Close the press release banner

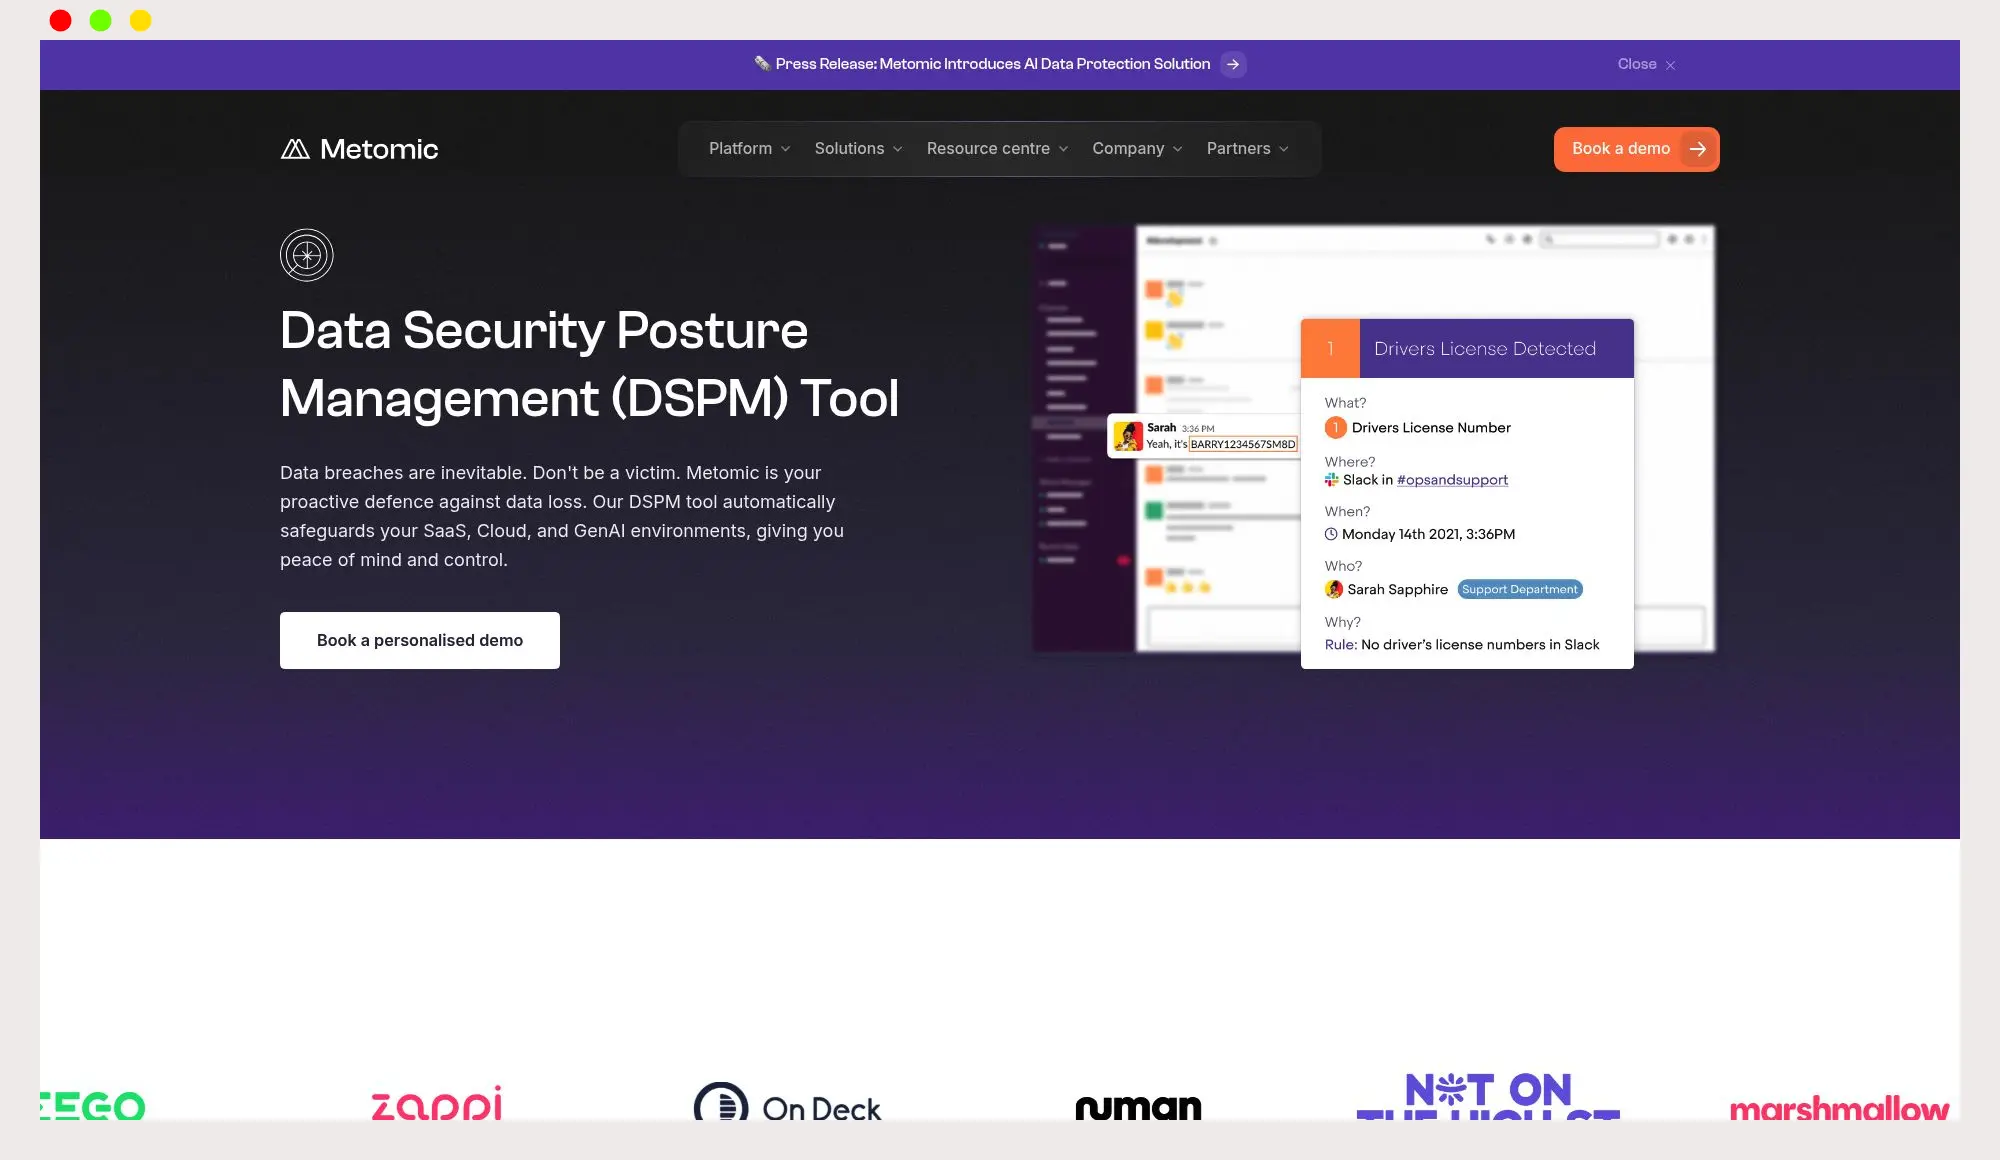pyautogui.click(x=1646, y=64)
